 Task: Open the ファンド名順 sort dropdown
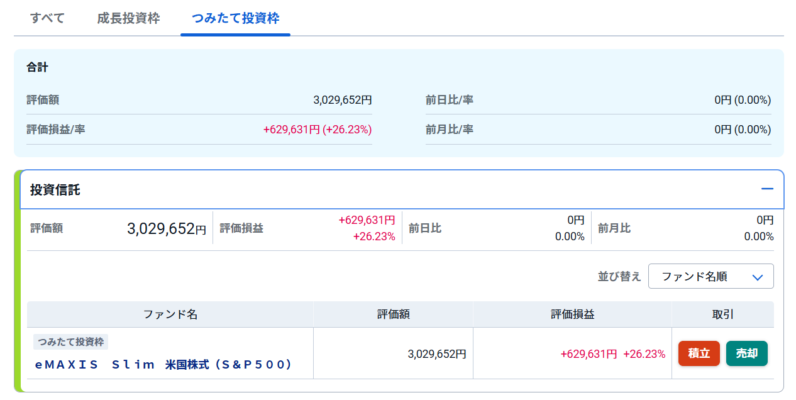[710, 277]
